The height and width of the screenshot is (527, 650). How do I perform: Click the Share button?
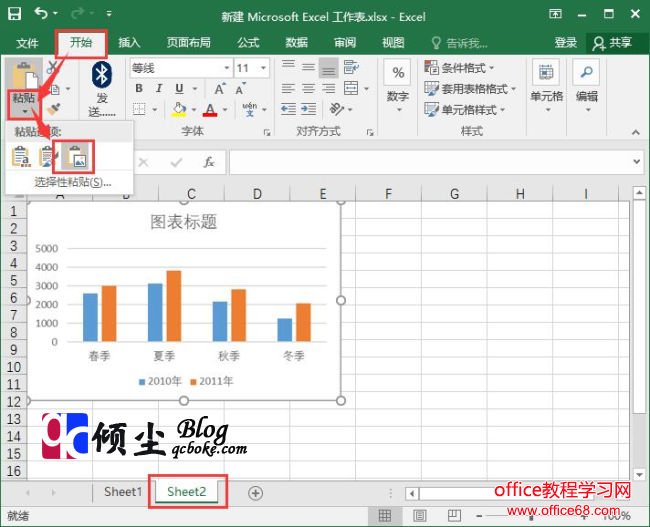pyautogui.click(x=612, y=43)
